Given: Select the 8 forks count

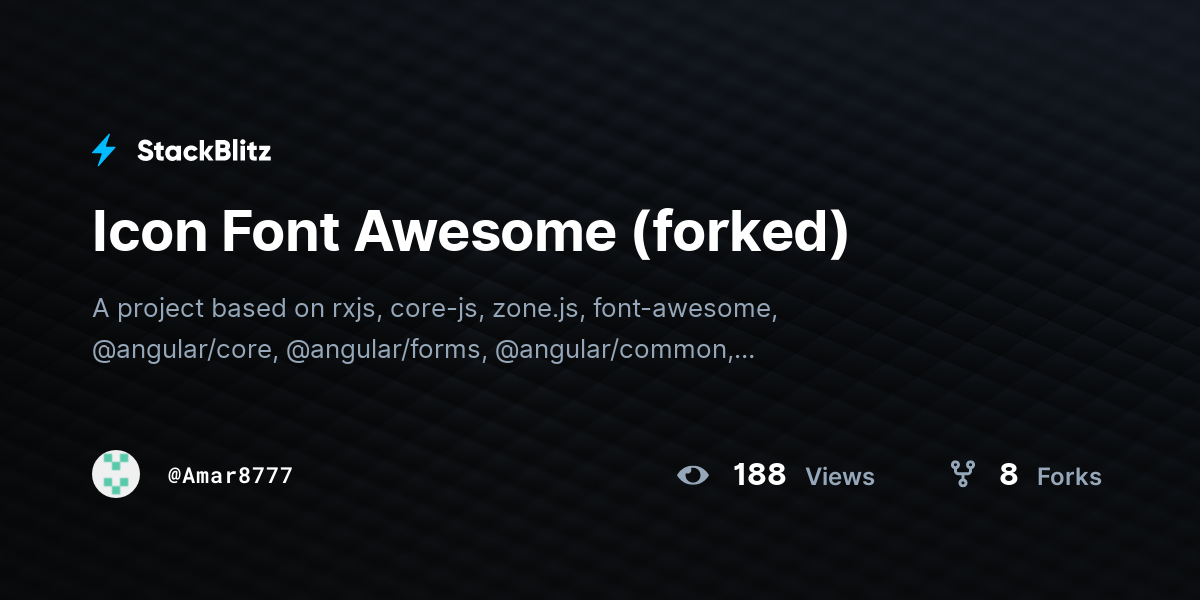Looking at the screenshot, I should click(x=1008, y=475).
